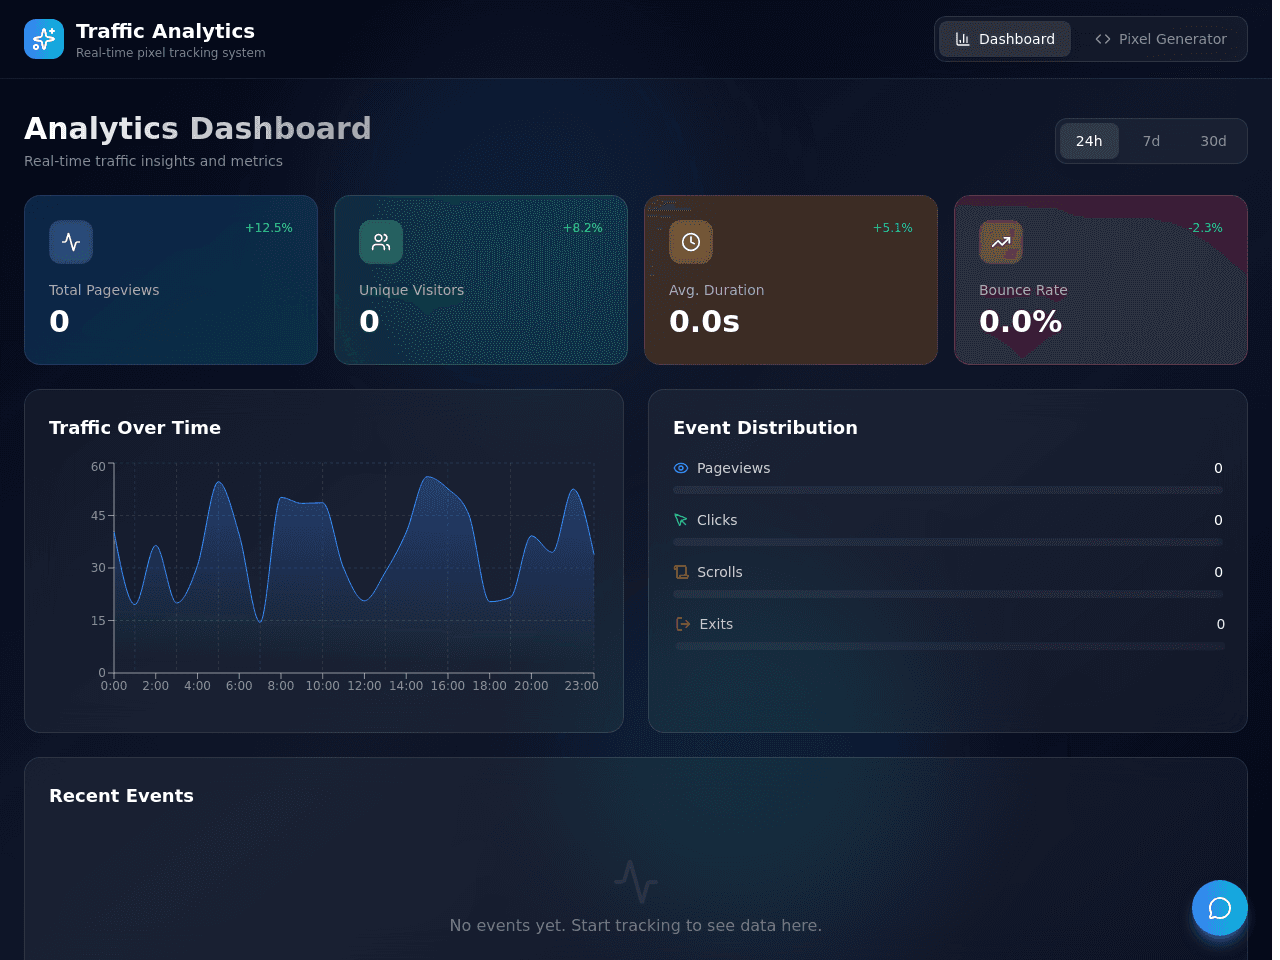Click the Clicks progress bar

(948, 542)
